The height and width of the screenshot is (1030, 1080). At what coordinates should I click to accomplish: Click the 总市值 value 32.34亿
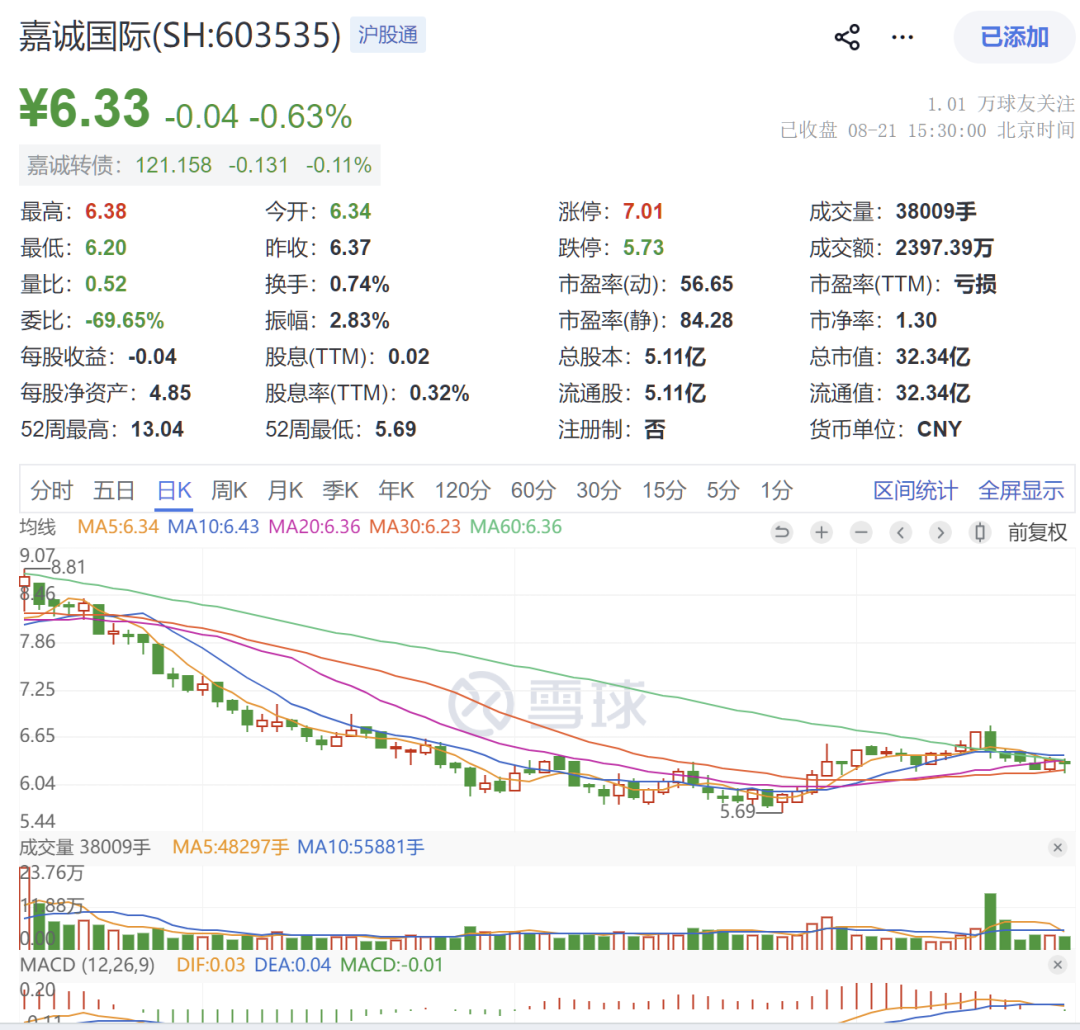pos(933,357)
